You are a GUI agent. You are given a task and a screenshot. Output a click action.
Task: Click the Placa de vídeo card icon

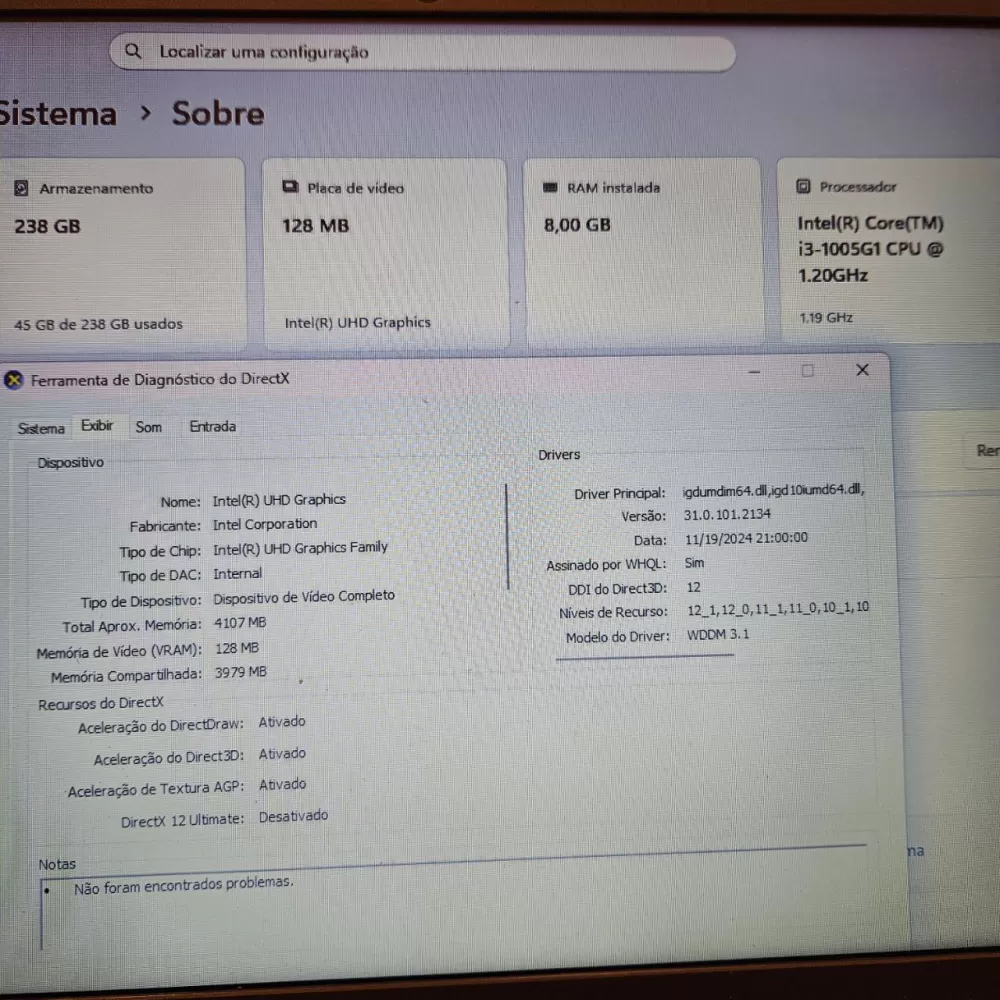point(290,187)
